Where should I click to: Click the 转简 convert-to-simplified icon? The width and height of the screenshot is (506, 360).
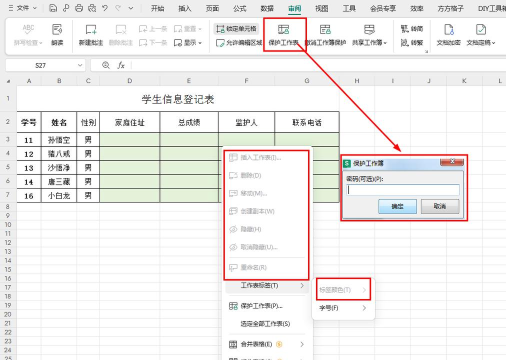coord(412,29)
